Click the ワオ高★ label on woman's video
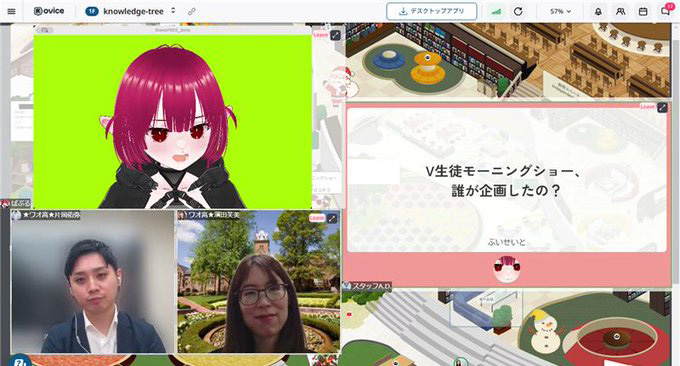The image size is (680, 366). 209,215
